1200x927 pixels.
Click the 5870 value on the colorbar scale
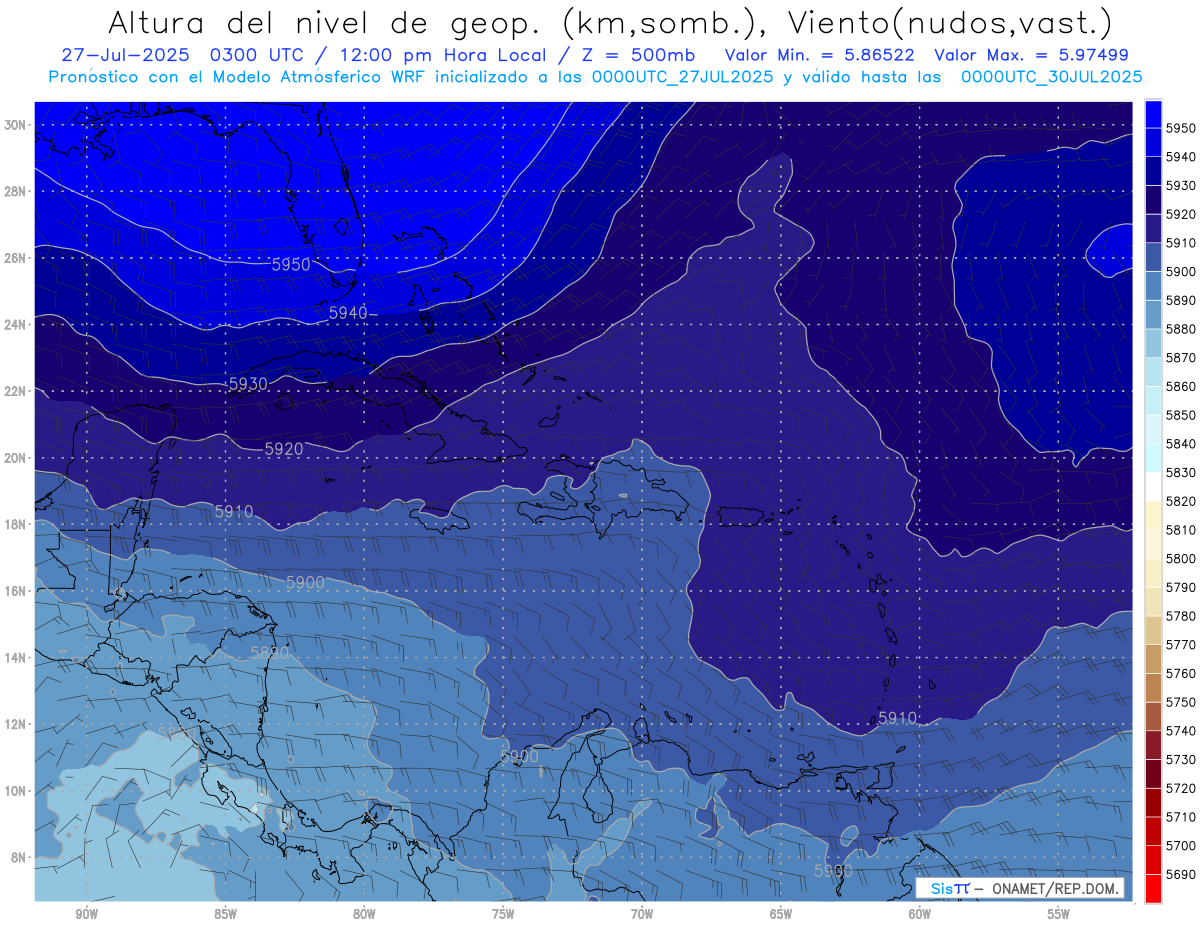tap(1181, 358)
